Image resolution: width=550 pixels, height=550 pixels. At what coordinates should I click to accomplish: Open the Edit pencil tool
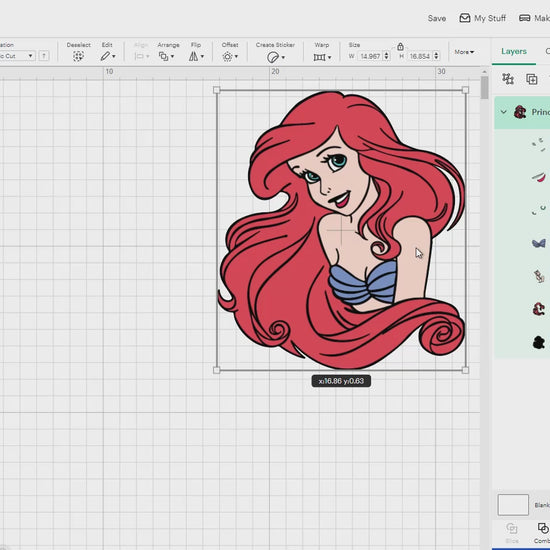click(x=105, y=56)
